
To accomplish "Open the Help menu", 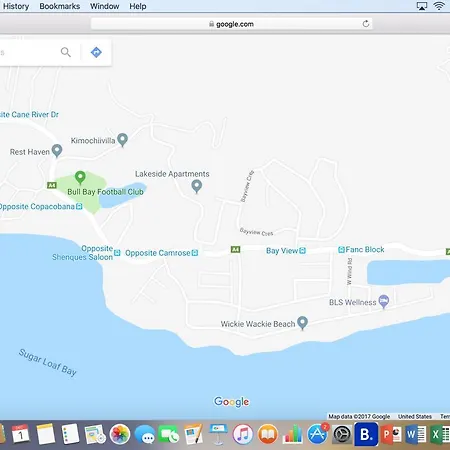I will pos(138,6).
